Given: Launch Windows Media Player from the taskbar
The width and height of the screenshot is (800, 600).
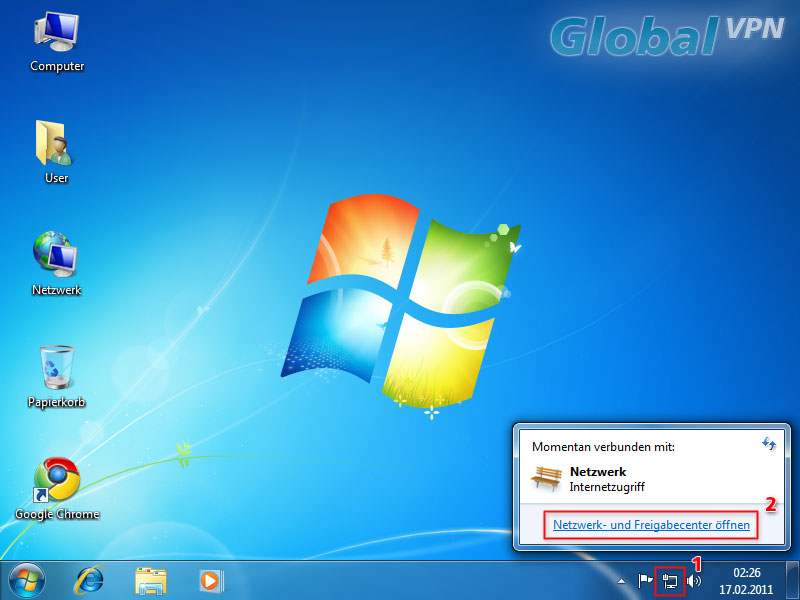Looking at the screenshot, I should pos(210,580).
